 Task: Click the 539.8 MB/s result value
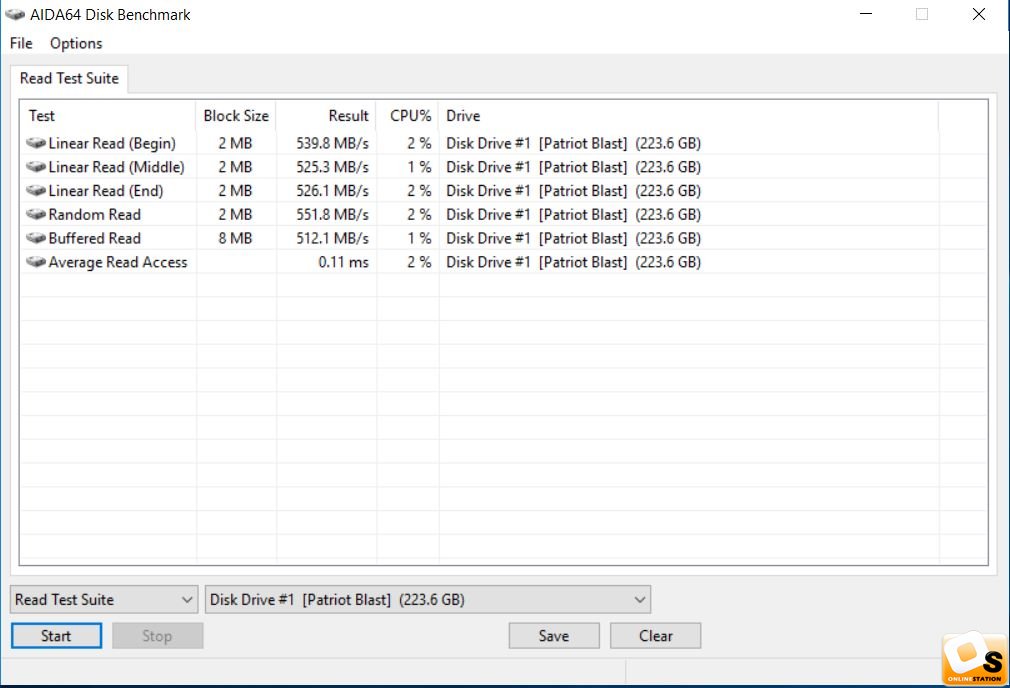(332, 143)
